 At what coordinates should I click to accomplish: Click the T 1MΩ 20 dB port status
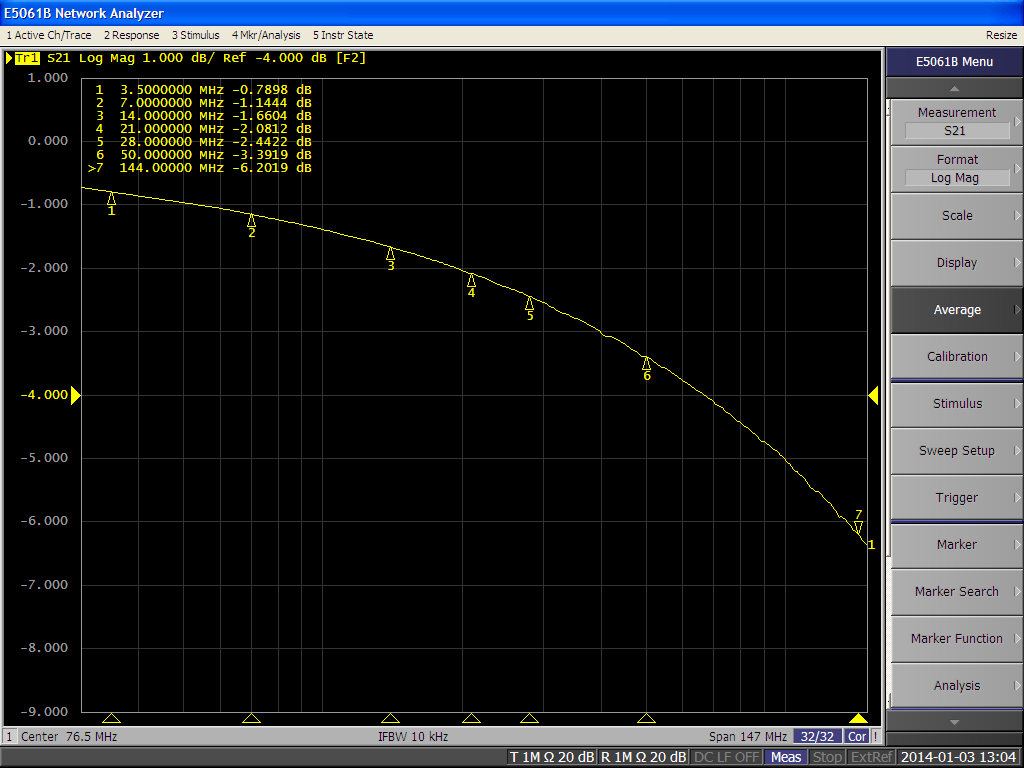[x=551, y=758]
